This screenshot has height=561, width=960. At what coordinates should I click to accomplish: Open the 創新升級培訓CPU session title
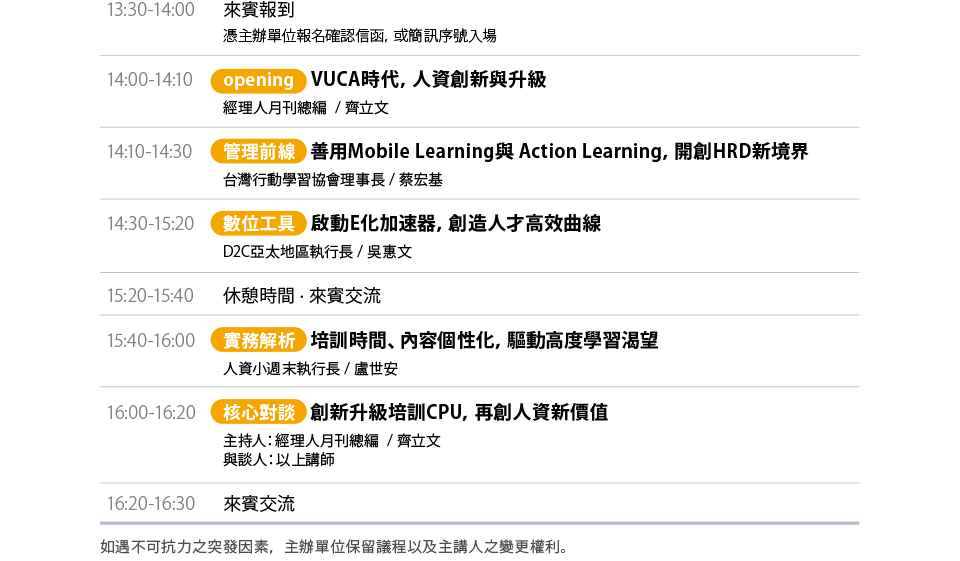[x=459, y=413]
